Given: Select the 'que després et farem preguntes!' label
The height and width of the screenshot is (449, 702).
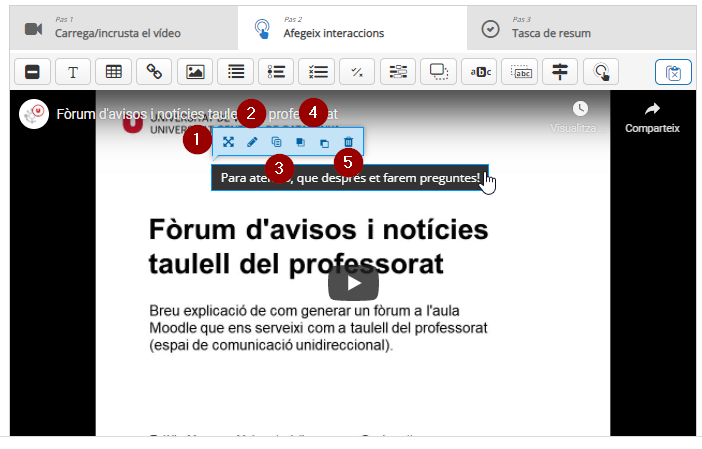Looking at the screenshot, I should (350, 178).
